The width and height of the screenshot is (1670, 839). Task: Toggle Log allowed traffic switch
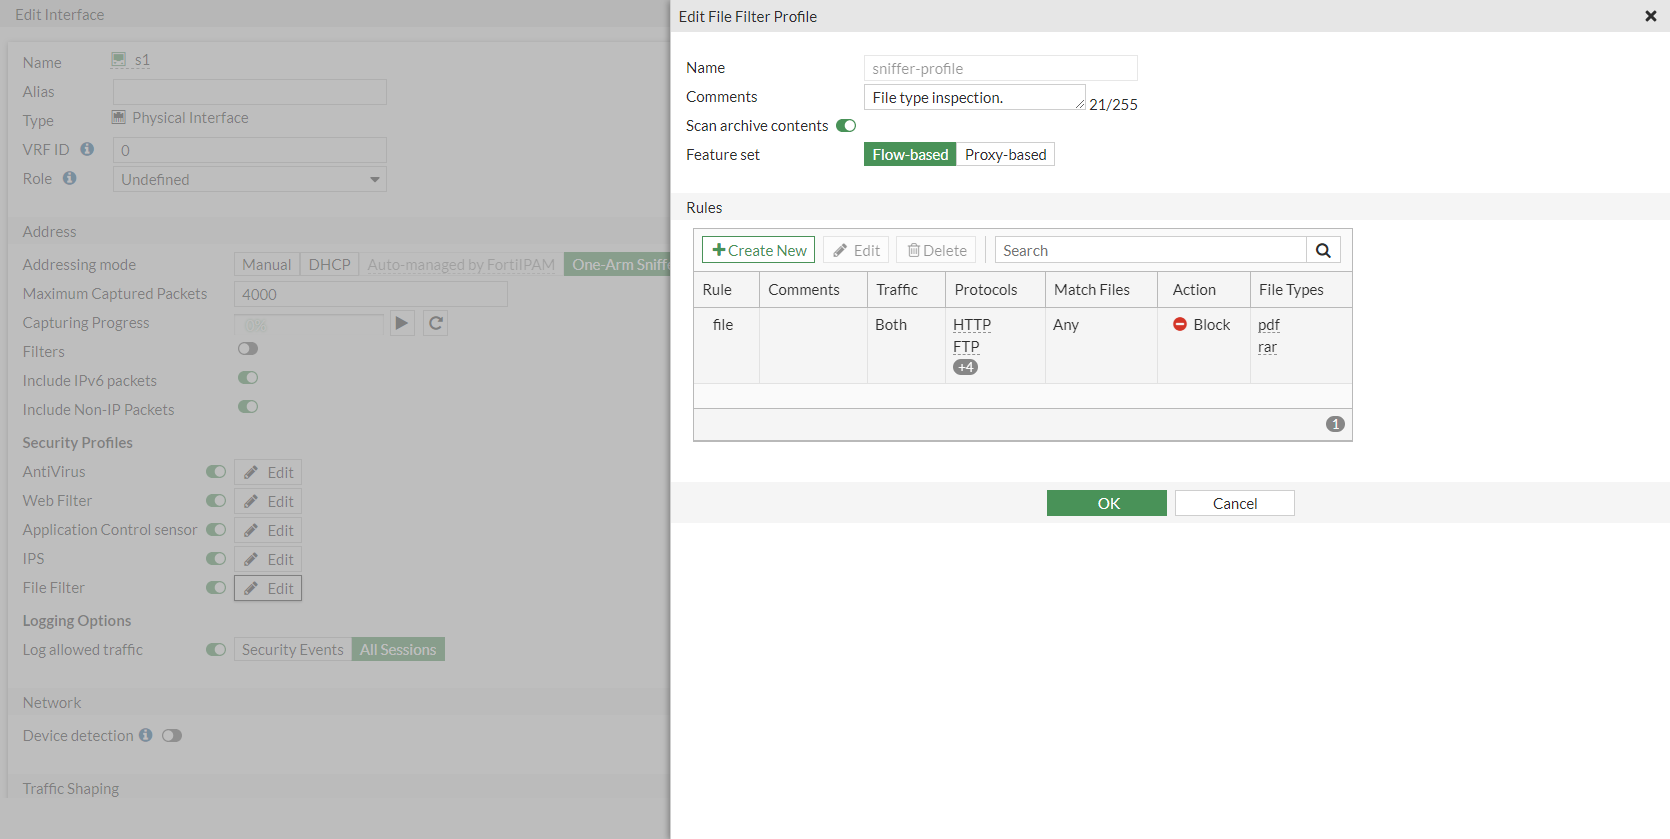pos(216,650)
